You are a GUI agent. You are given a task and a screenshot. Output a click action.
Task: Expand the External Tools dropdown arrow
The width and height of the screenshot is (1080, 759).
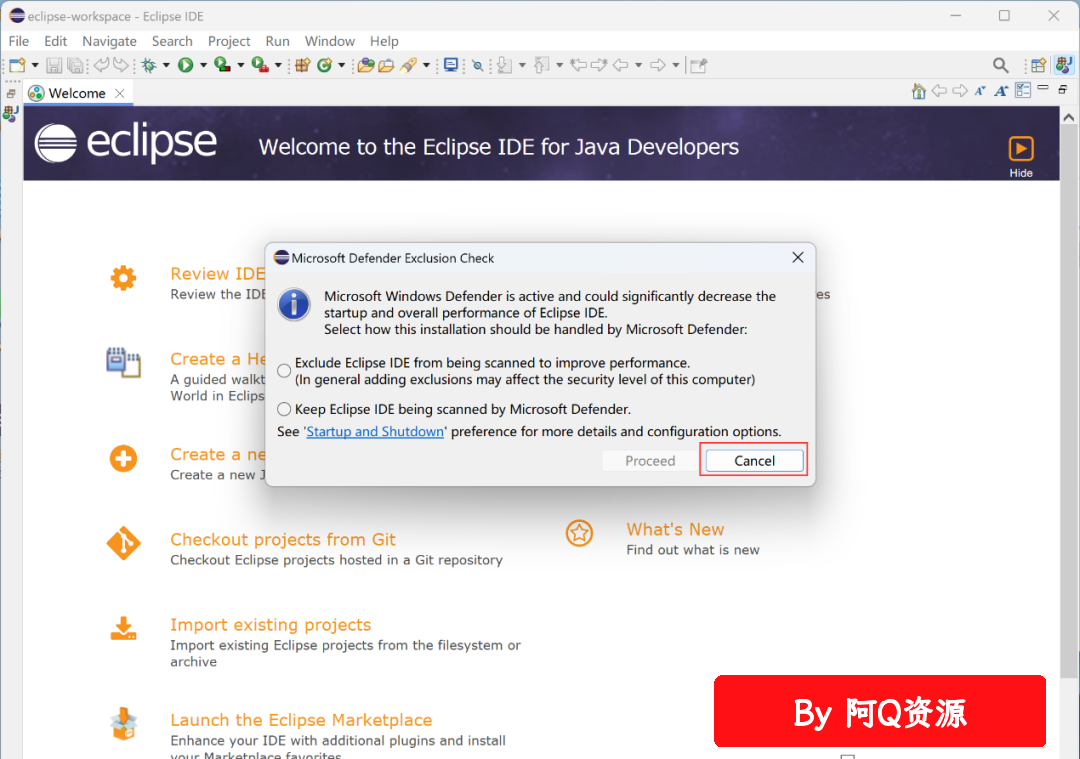point(278,65)
